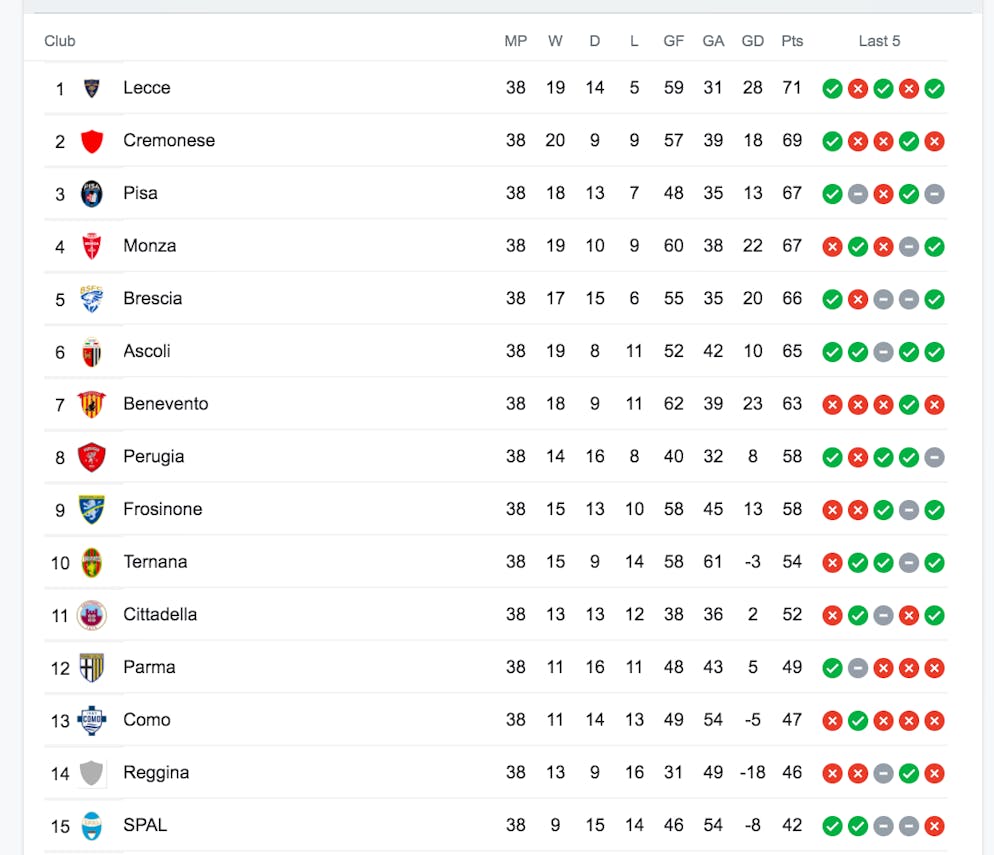Click the Lecce club crest icon
Viewport: 994px width, 855px height.
(92, 88)
